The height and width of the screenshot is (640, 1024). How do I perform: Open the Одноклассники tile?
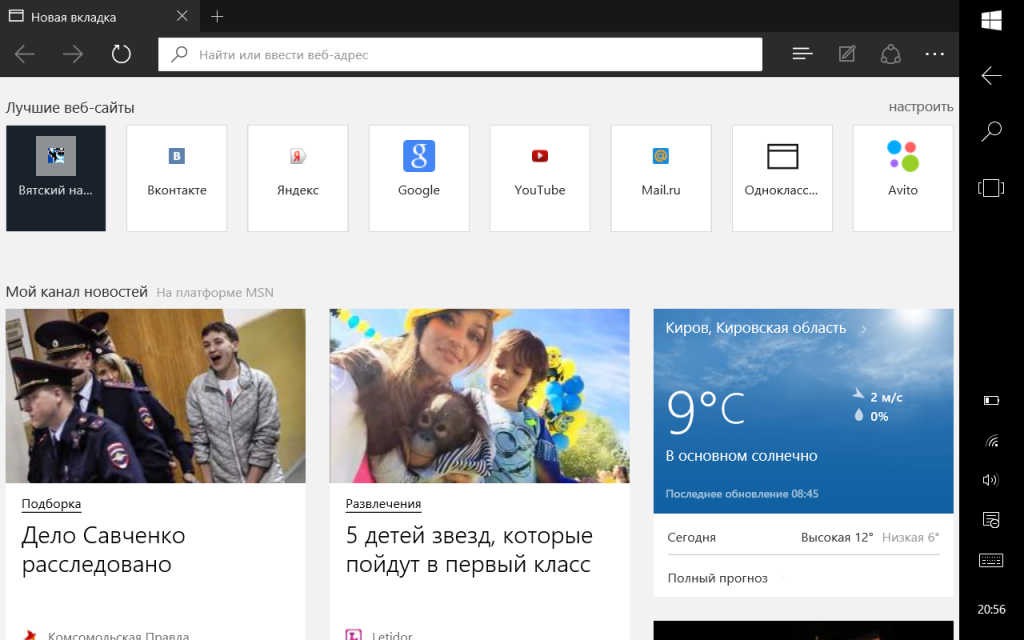click(x=782, y=178)
